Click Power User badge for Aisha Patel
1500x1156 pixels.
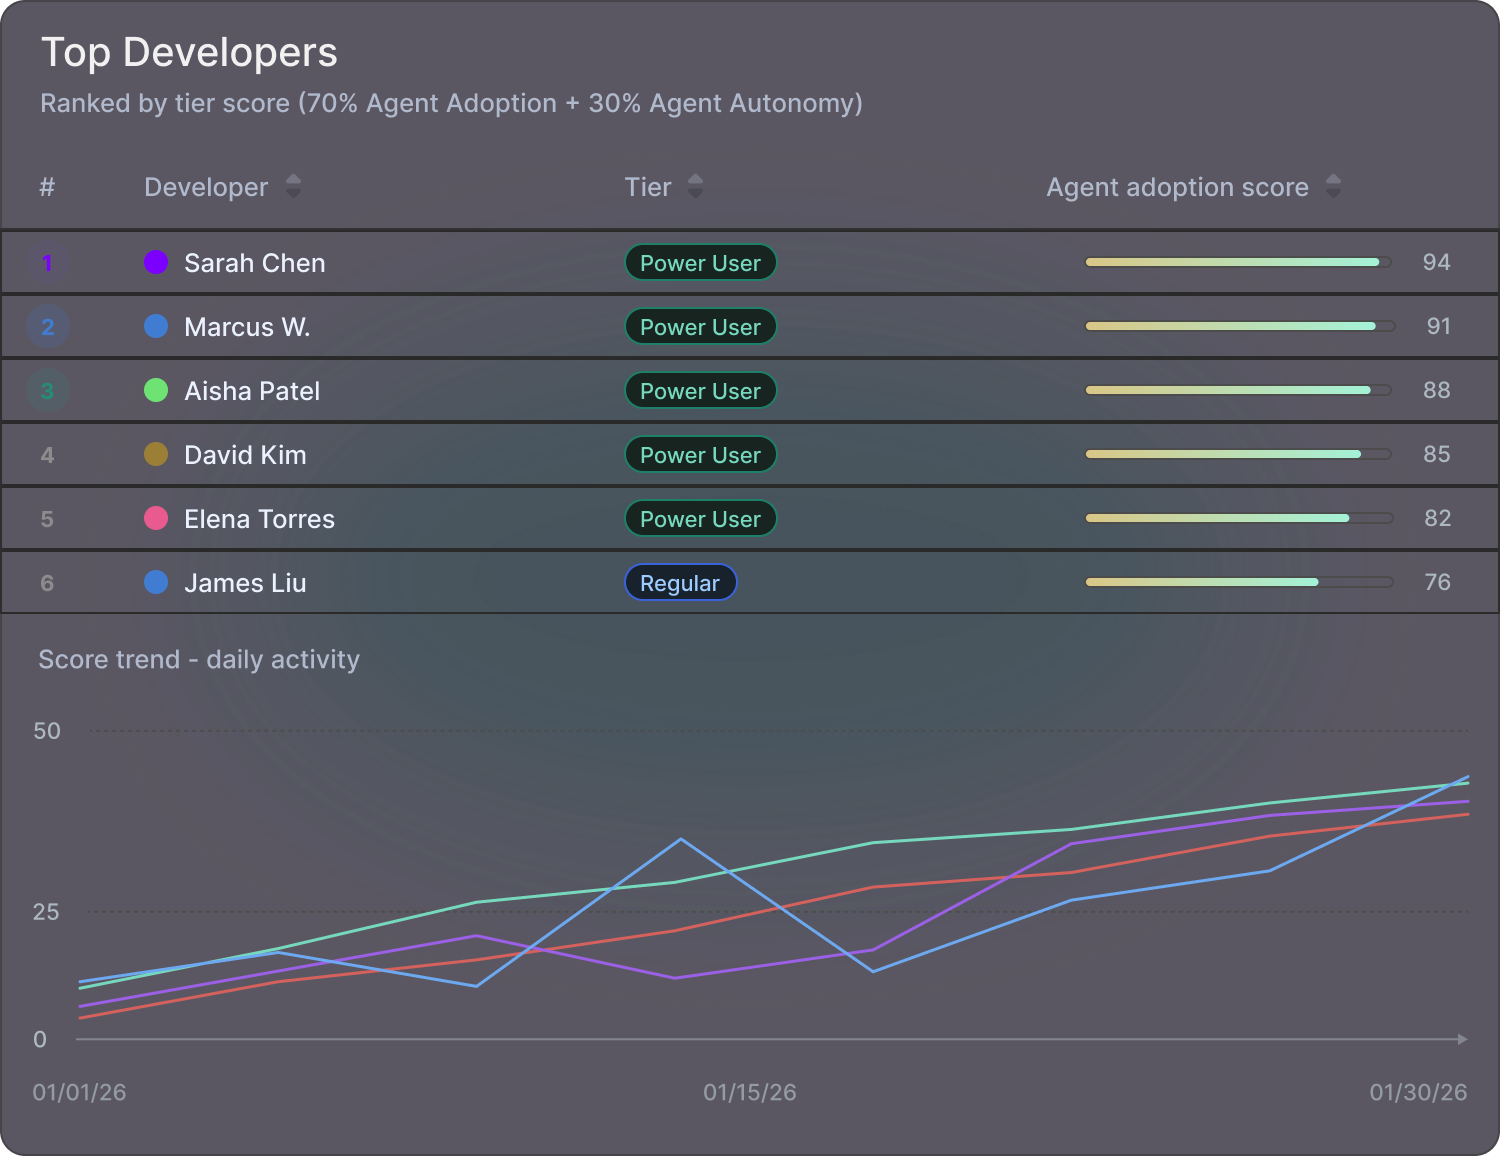[700, 391]
